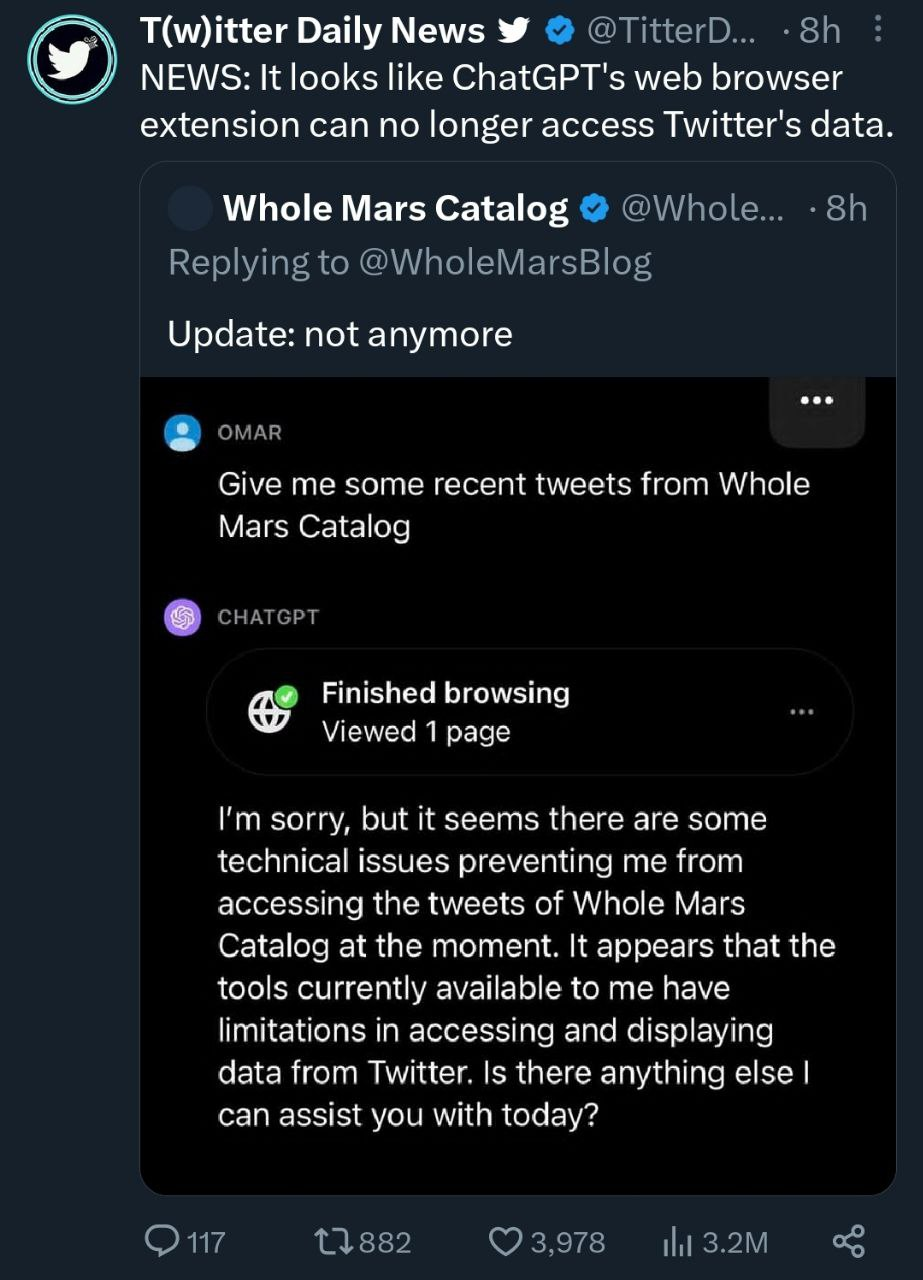Open the Finished browsing Viewed 1 page card

click(x=529, y=712)
